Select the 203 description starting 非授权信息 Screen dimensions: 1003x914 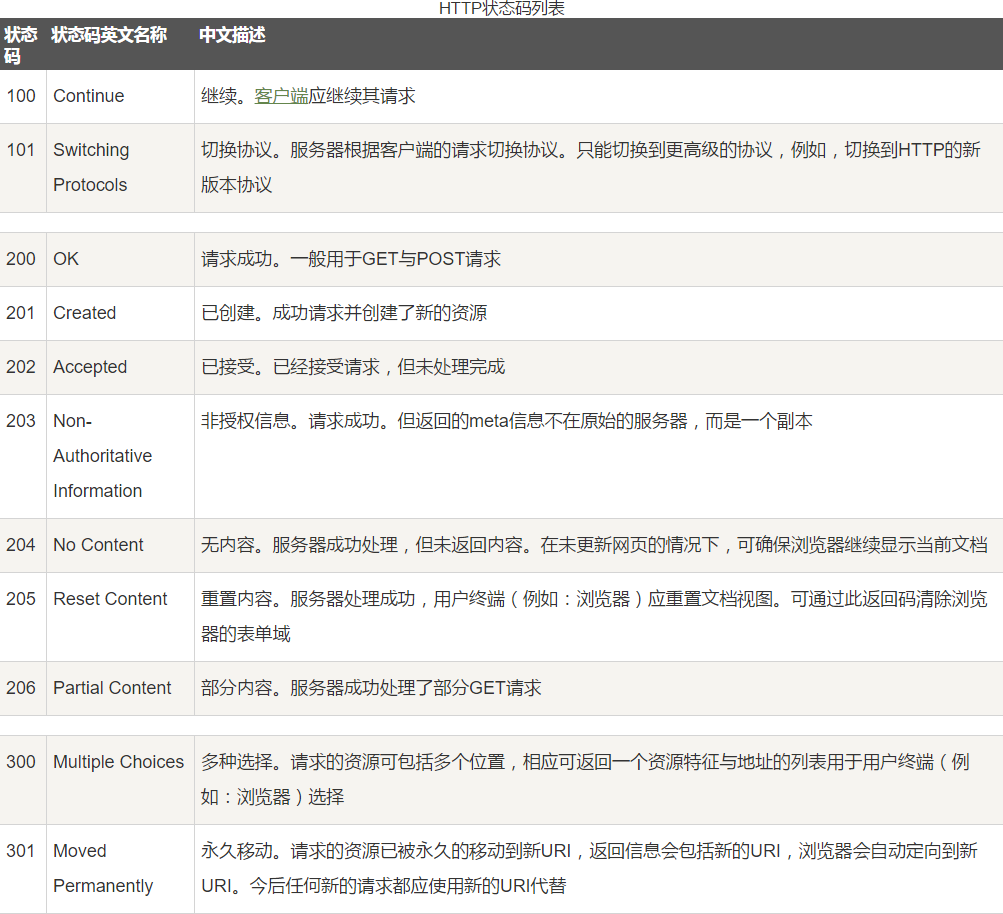(x=507, y=422)
